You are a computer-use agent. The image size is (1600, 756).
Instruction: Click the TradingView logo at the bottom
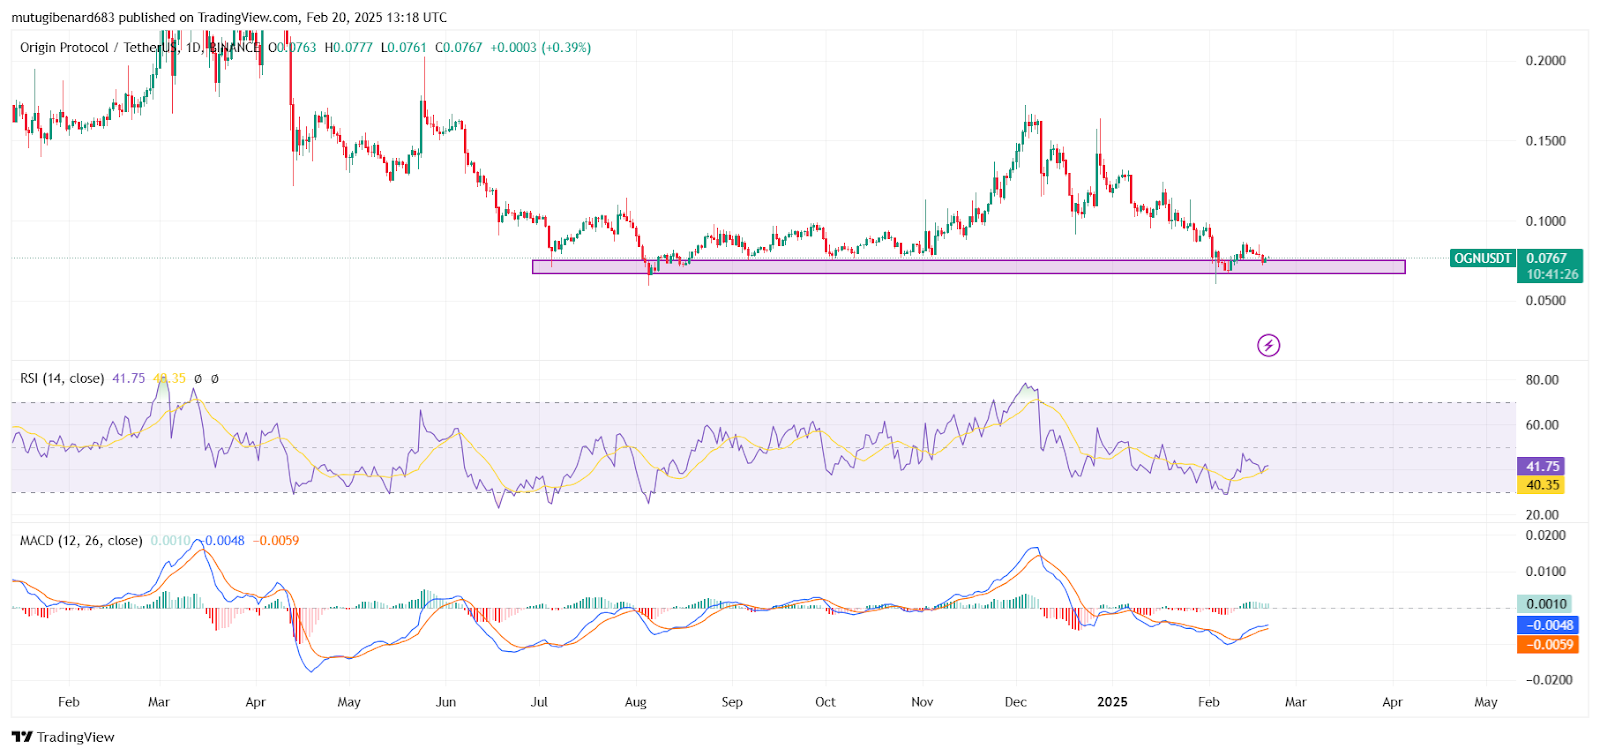(x=63, y=737)
